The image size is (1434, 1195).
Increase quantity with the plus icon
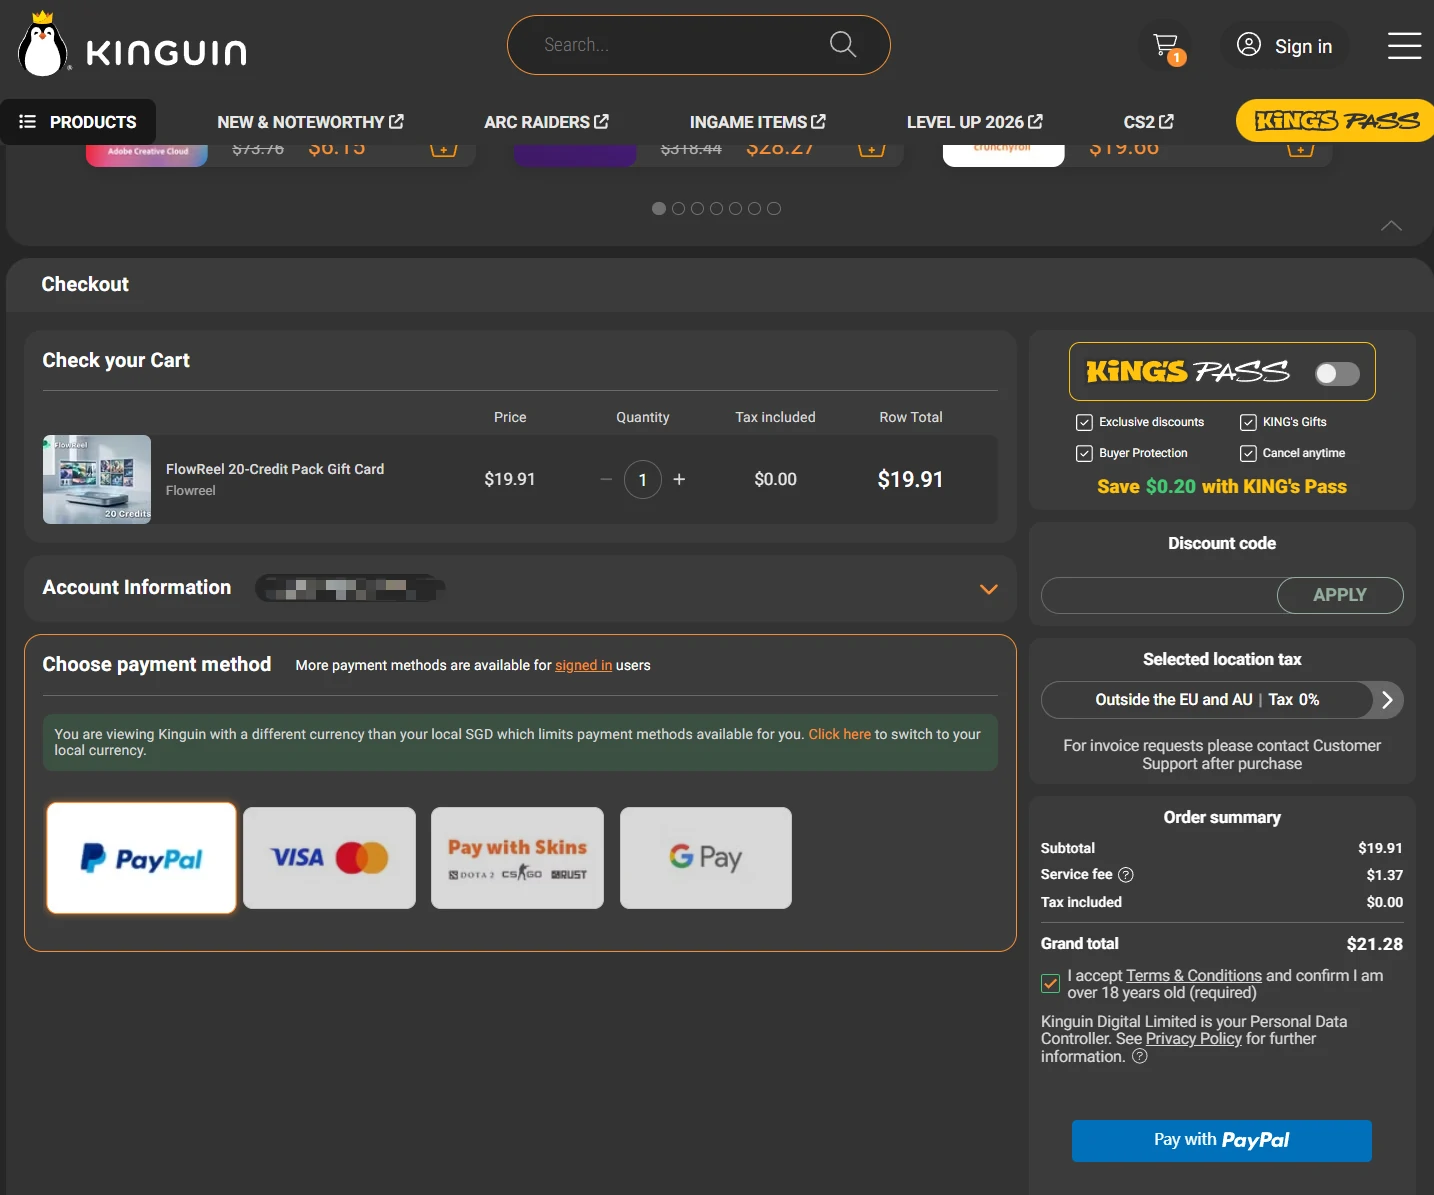coord(679,479)
